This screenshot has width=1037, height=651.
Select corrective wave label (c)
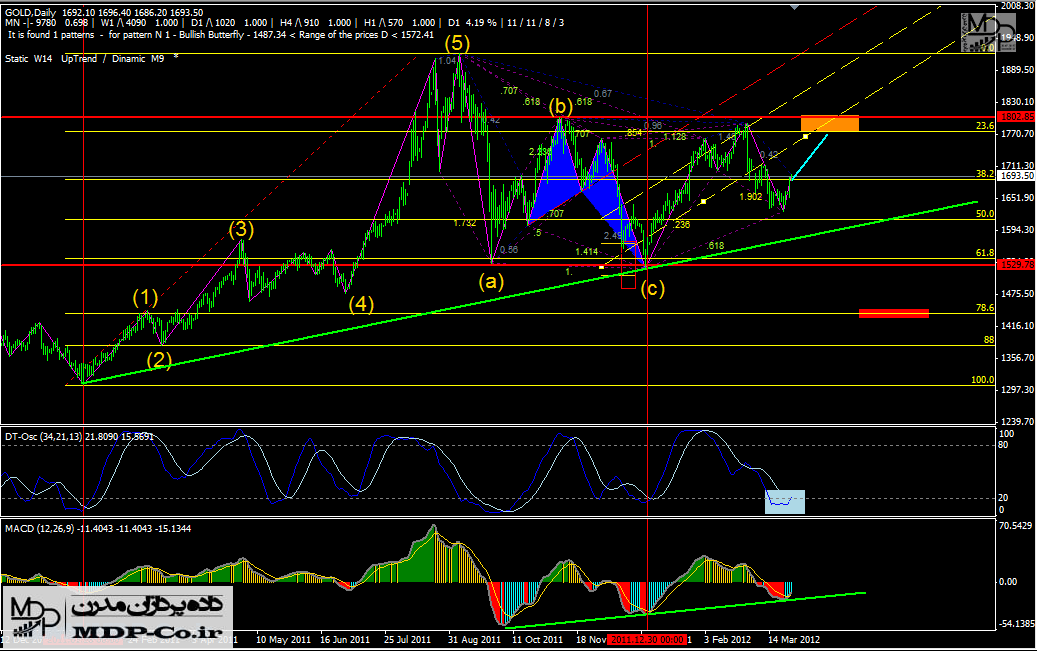[x=652, y=288]
